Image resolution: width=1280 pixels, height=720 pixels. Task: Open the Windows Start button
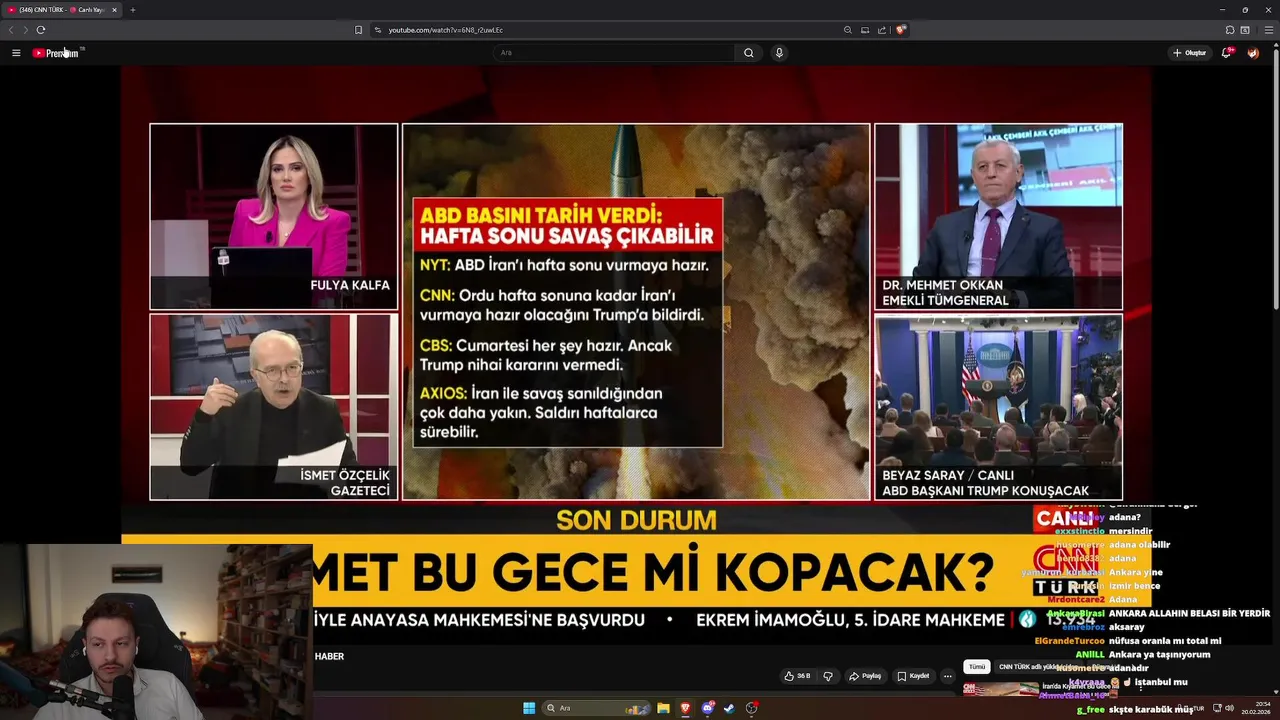(529, 708)
